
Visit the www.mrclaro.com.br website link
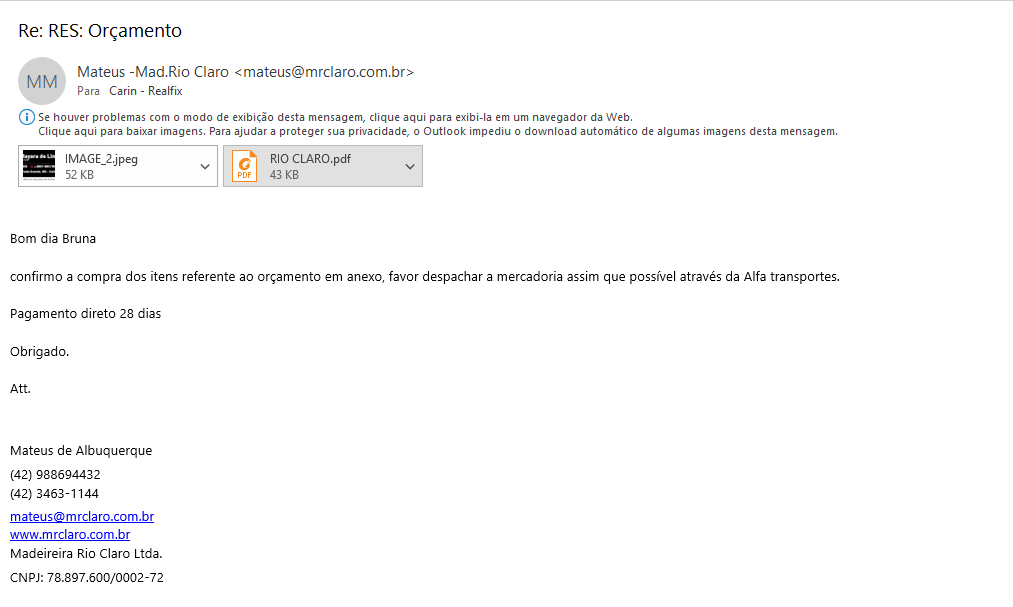tap(70, 535)
